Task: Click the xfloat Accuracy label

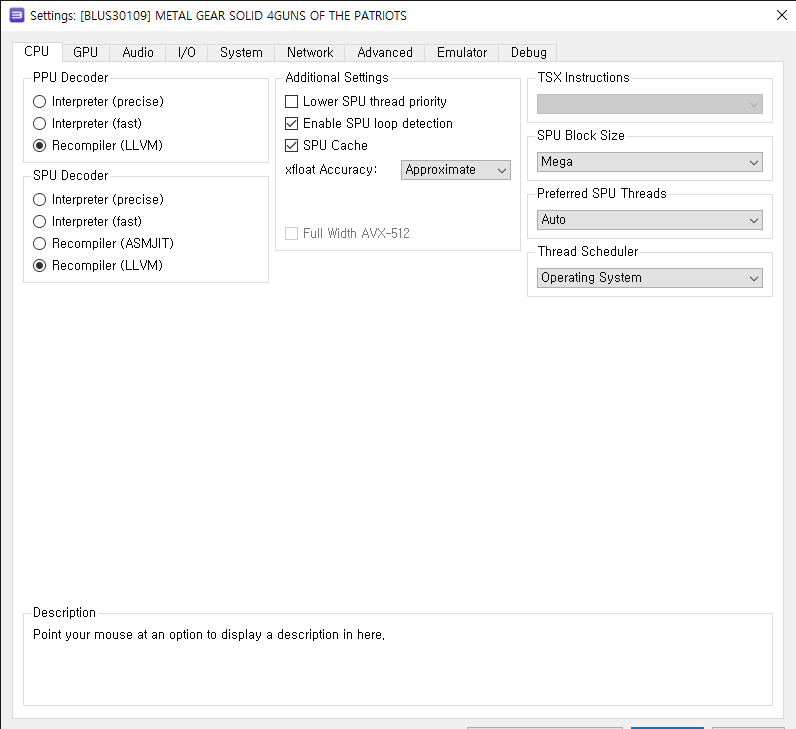Action: (331, 170)
